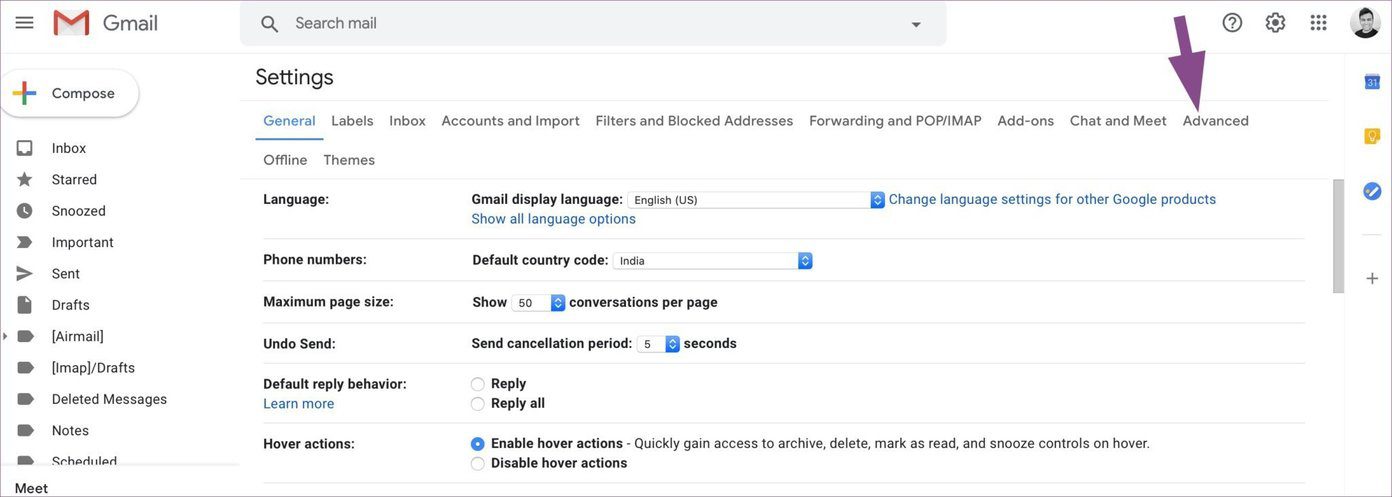Click the Gmail envelope logo
This screenshot has height=497, width=1392.
click(x=72, y=23)
